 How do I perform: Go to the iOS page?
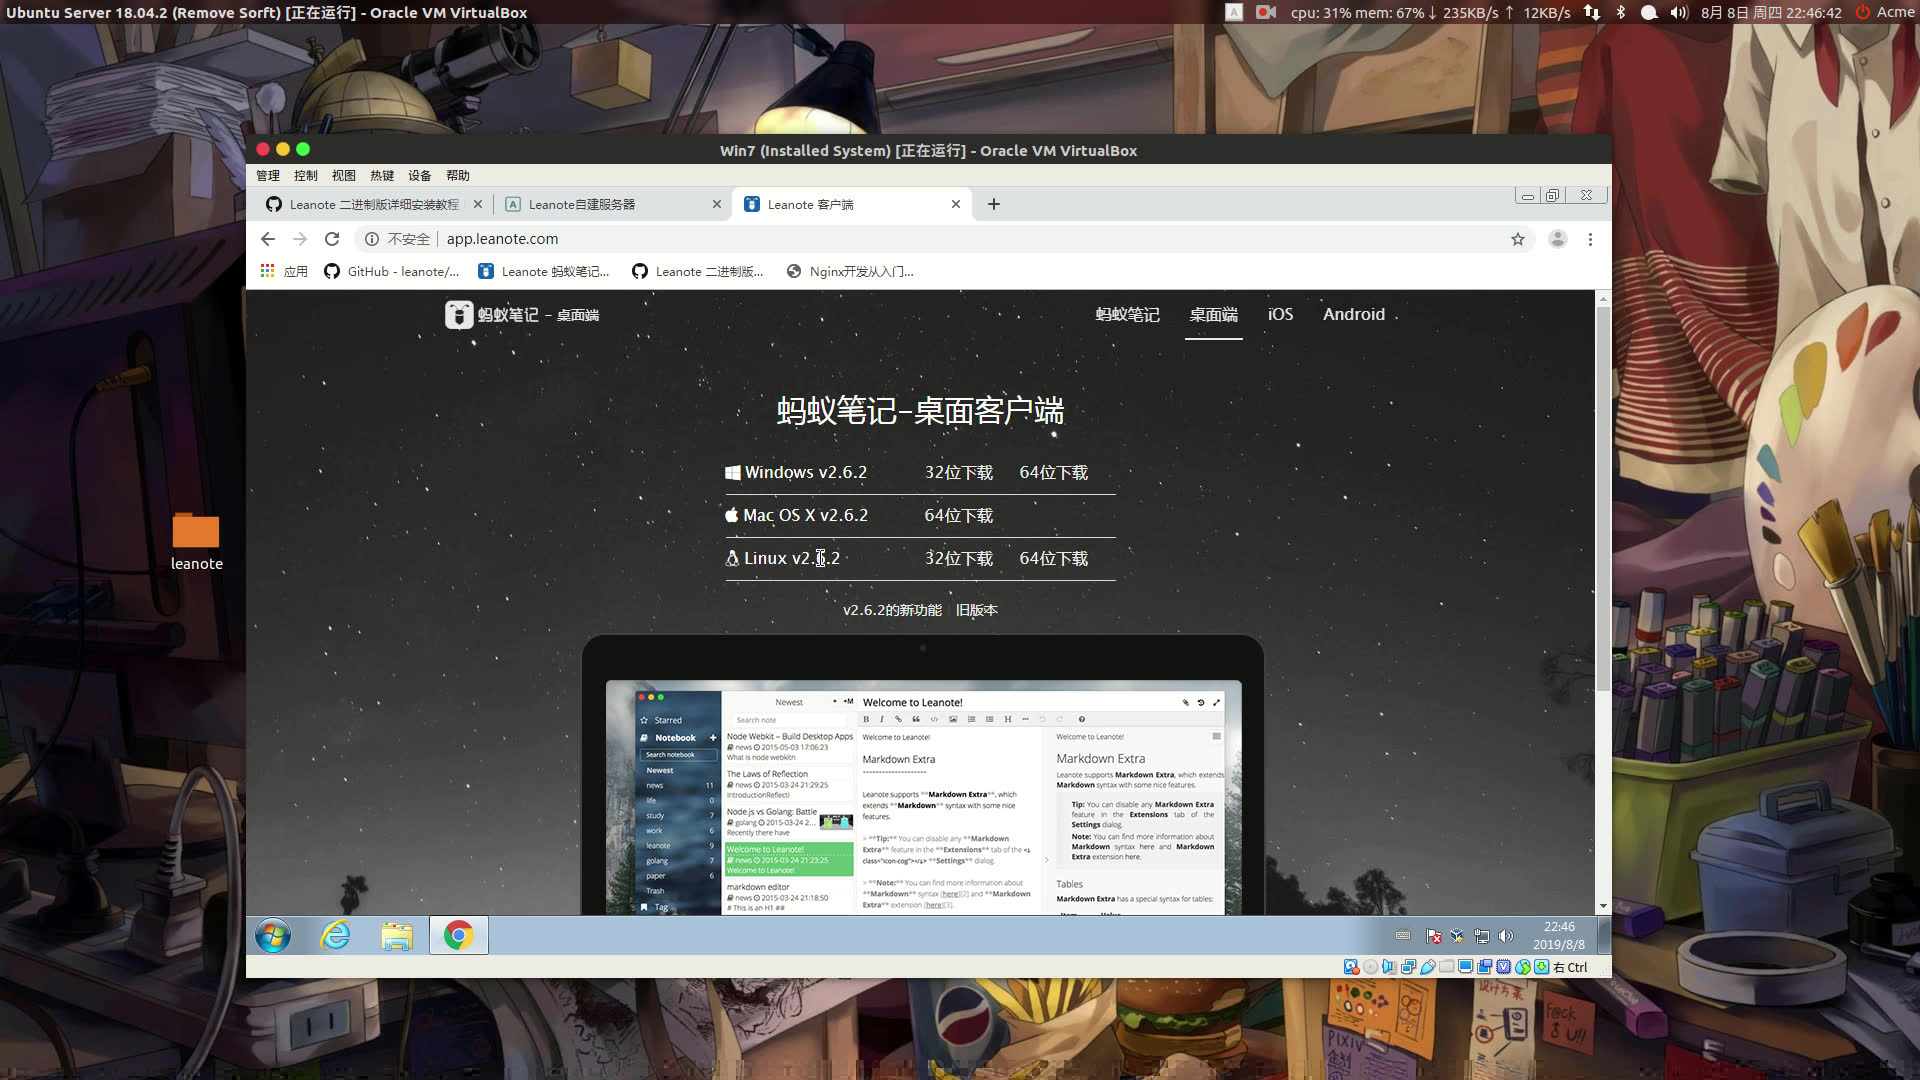click(1280, 314)
